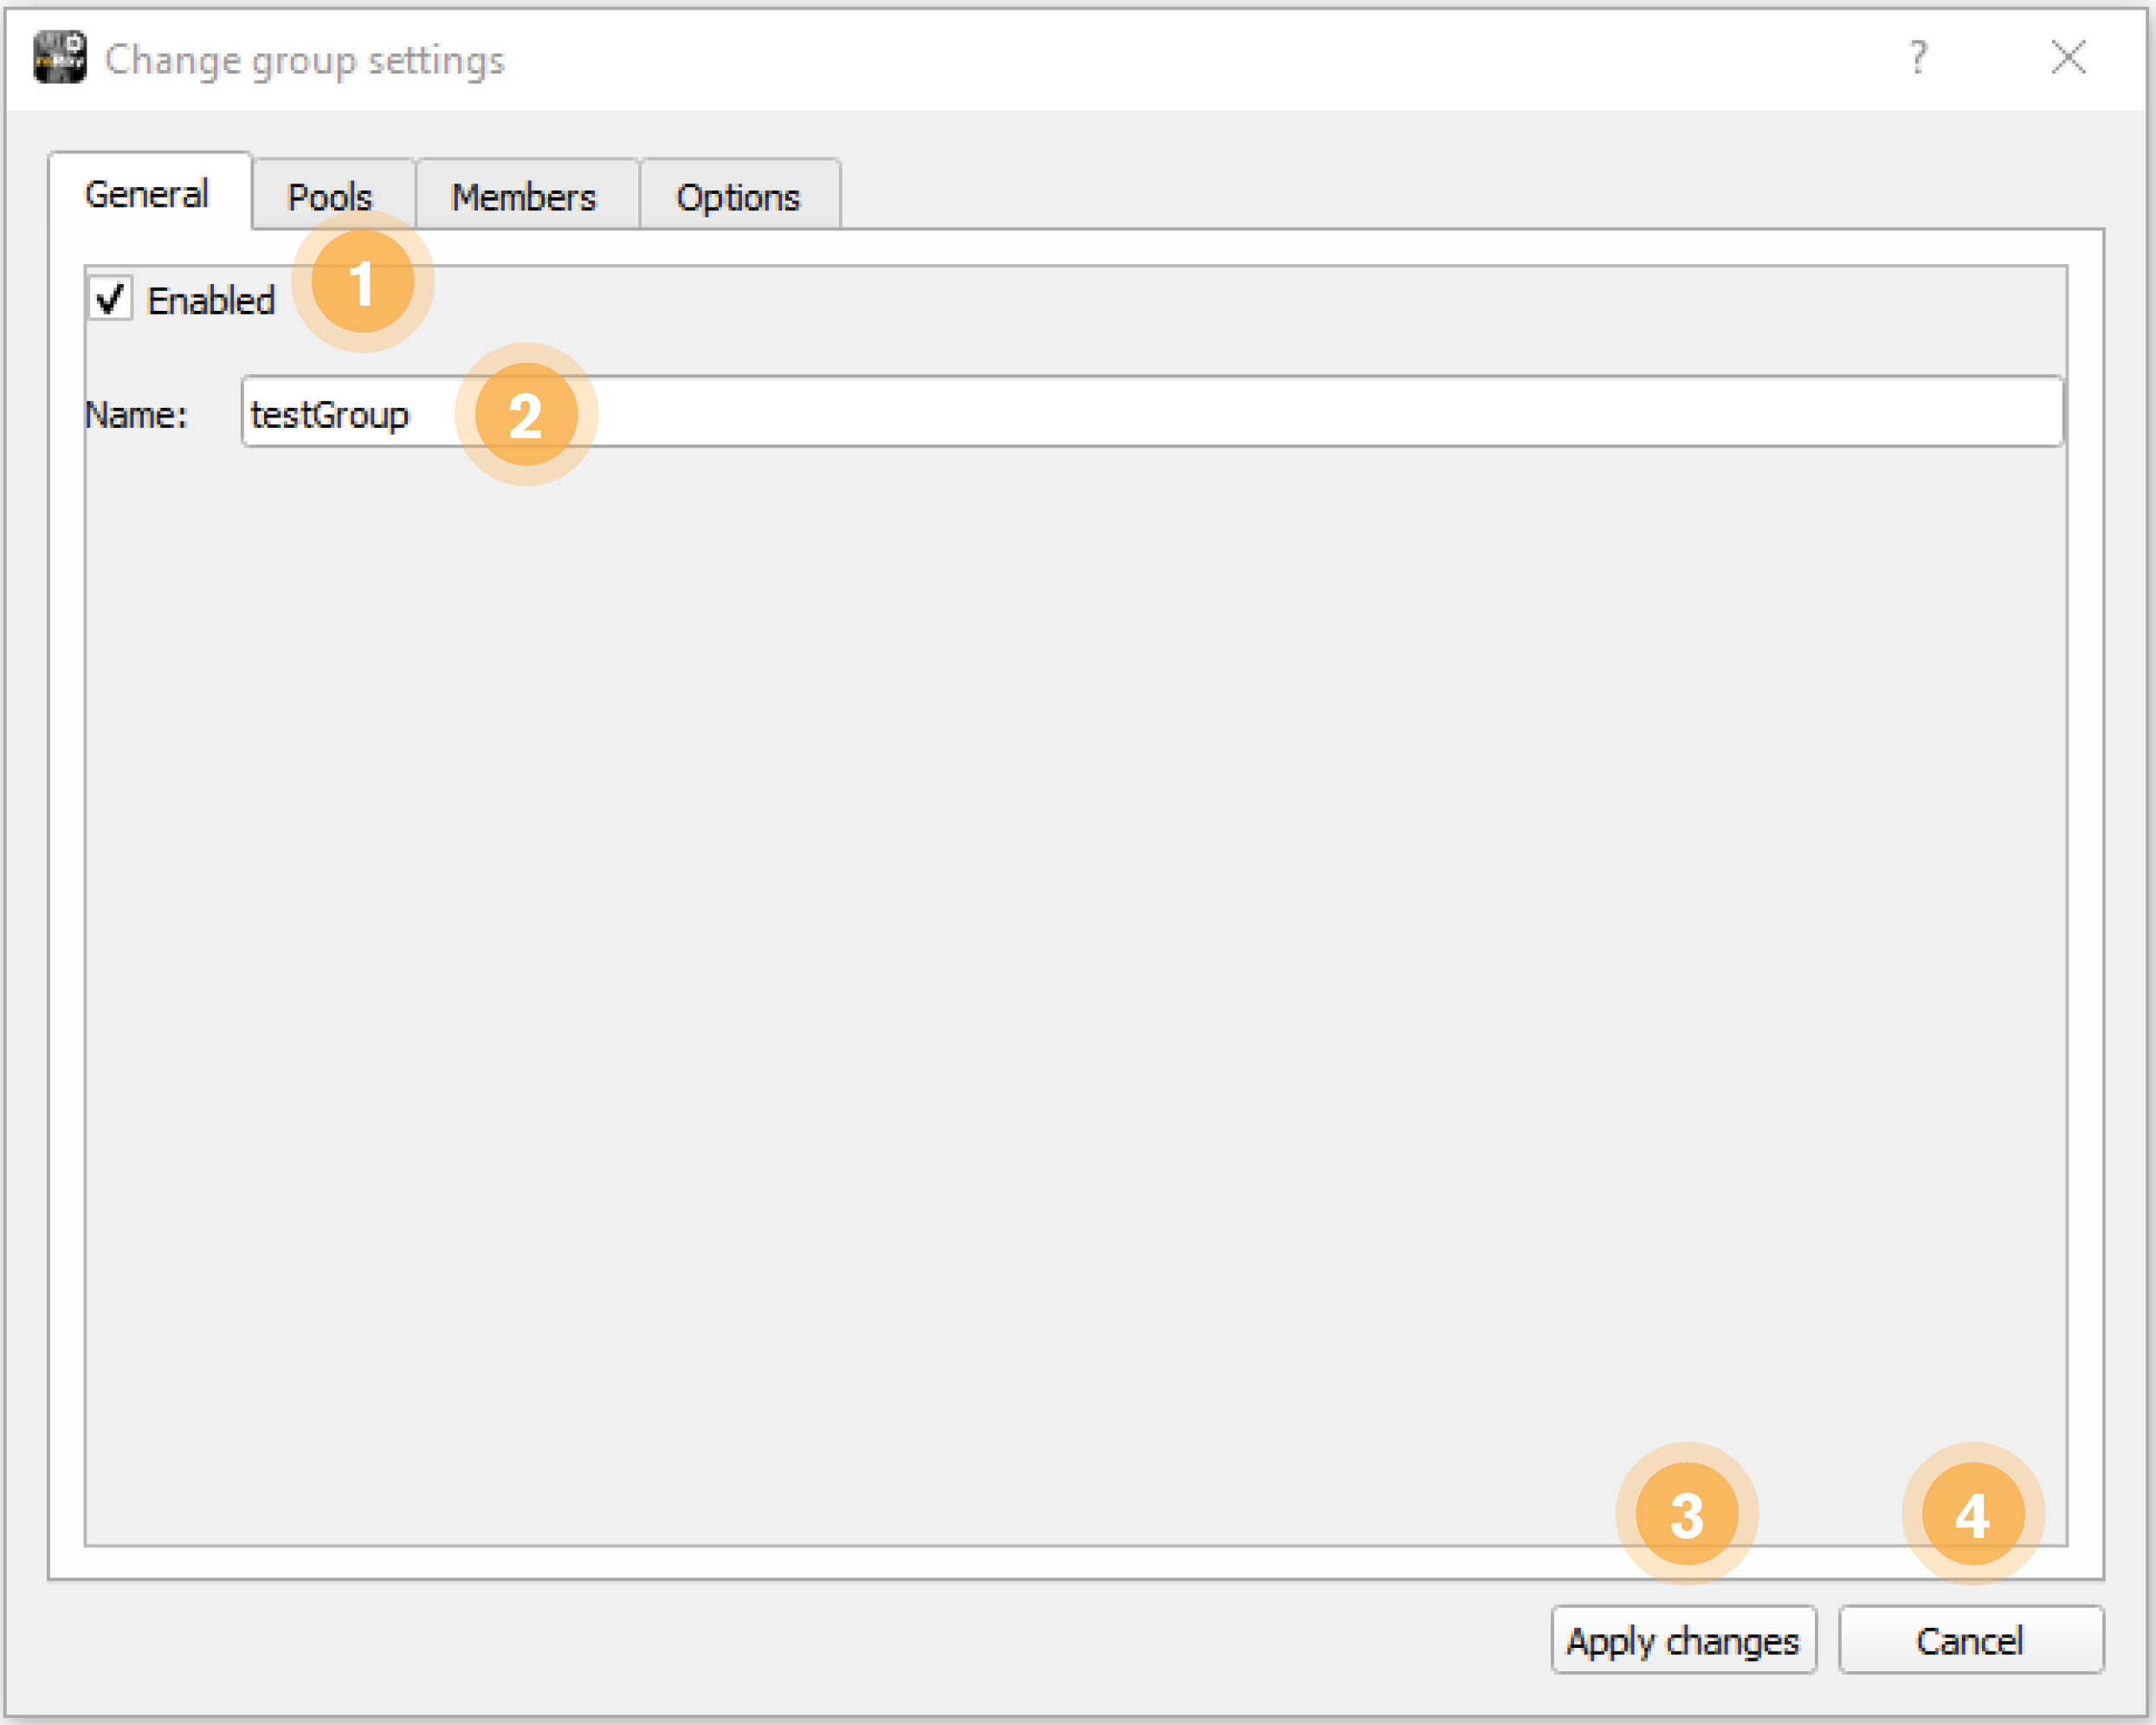This screenshot has height=1725, width=2156.
Task: Uncheck the Enabled checkbox
Action: tap(110, 299)
